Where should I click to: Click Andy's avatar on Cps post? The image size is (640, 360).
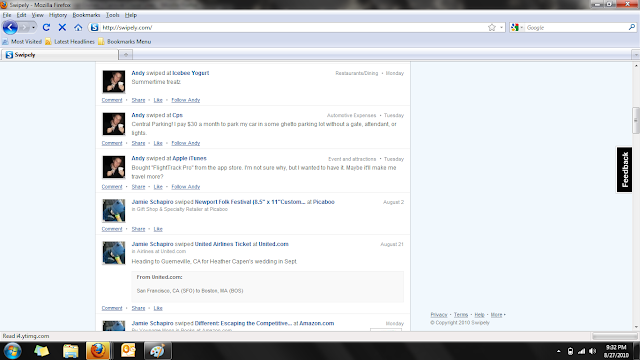114,124
